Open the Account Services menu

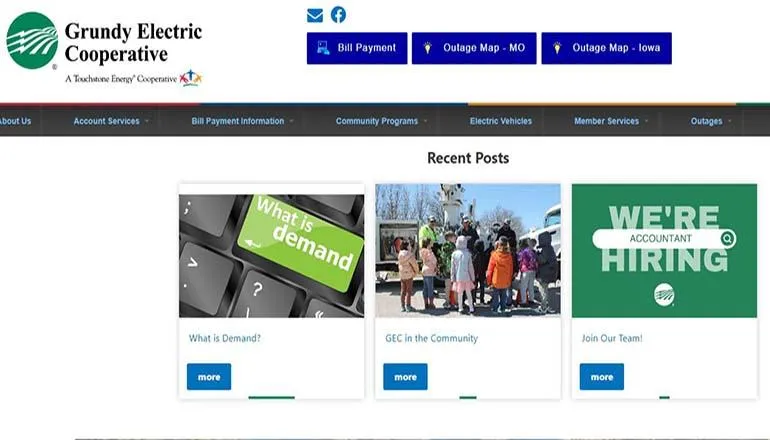107,121
